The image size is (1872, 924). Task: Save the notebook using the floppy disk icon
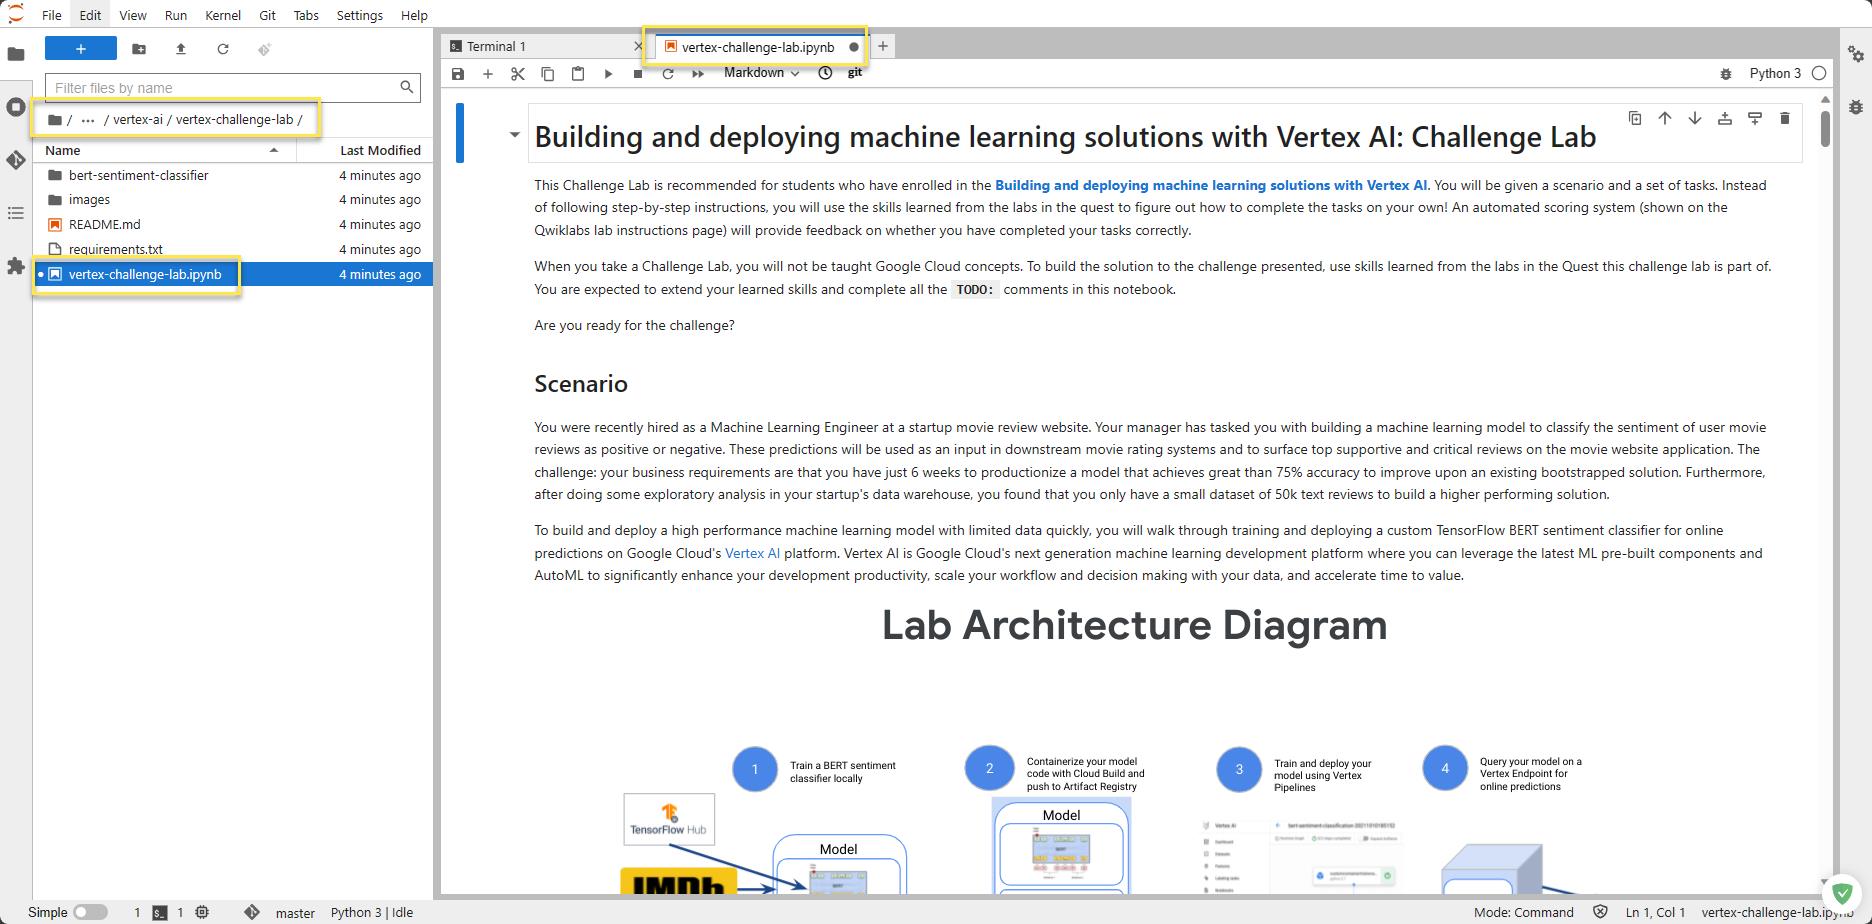[x=458, y=74]
